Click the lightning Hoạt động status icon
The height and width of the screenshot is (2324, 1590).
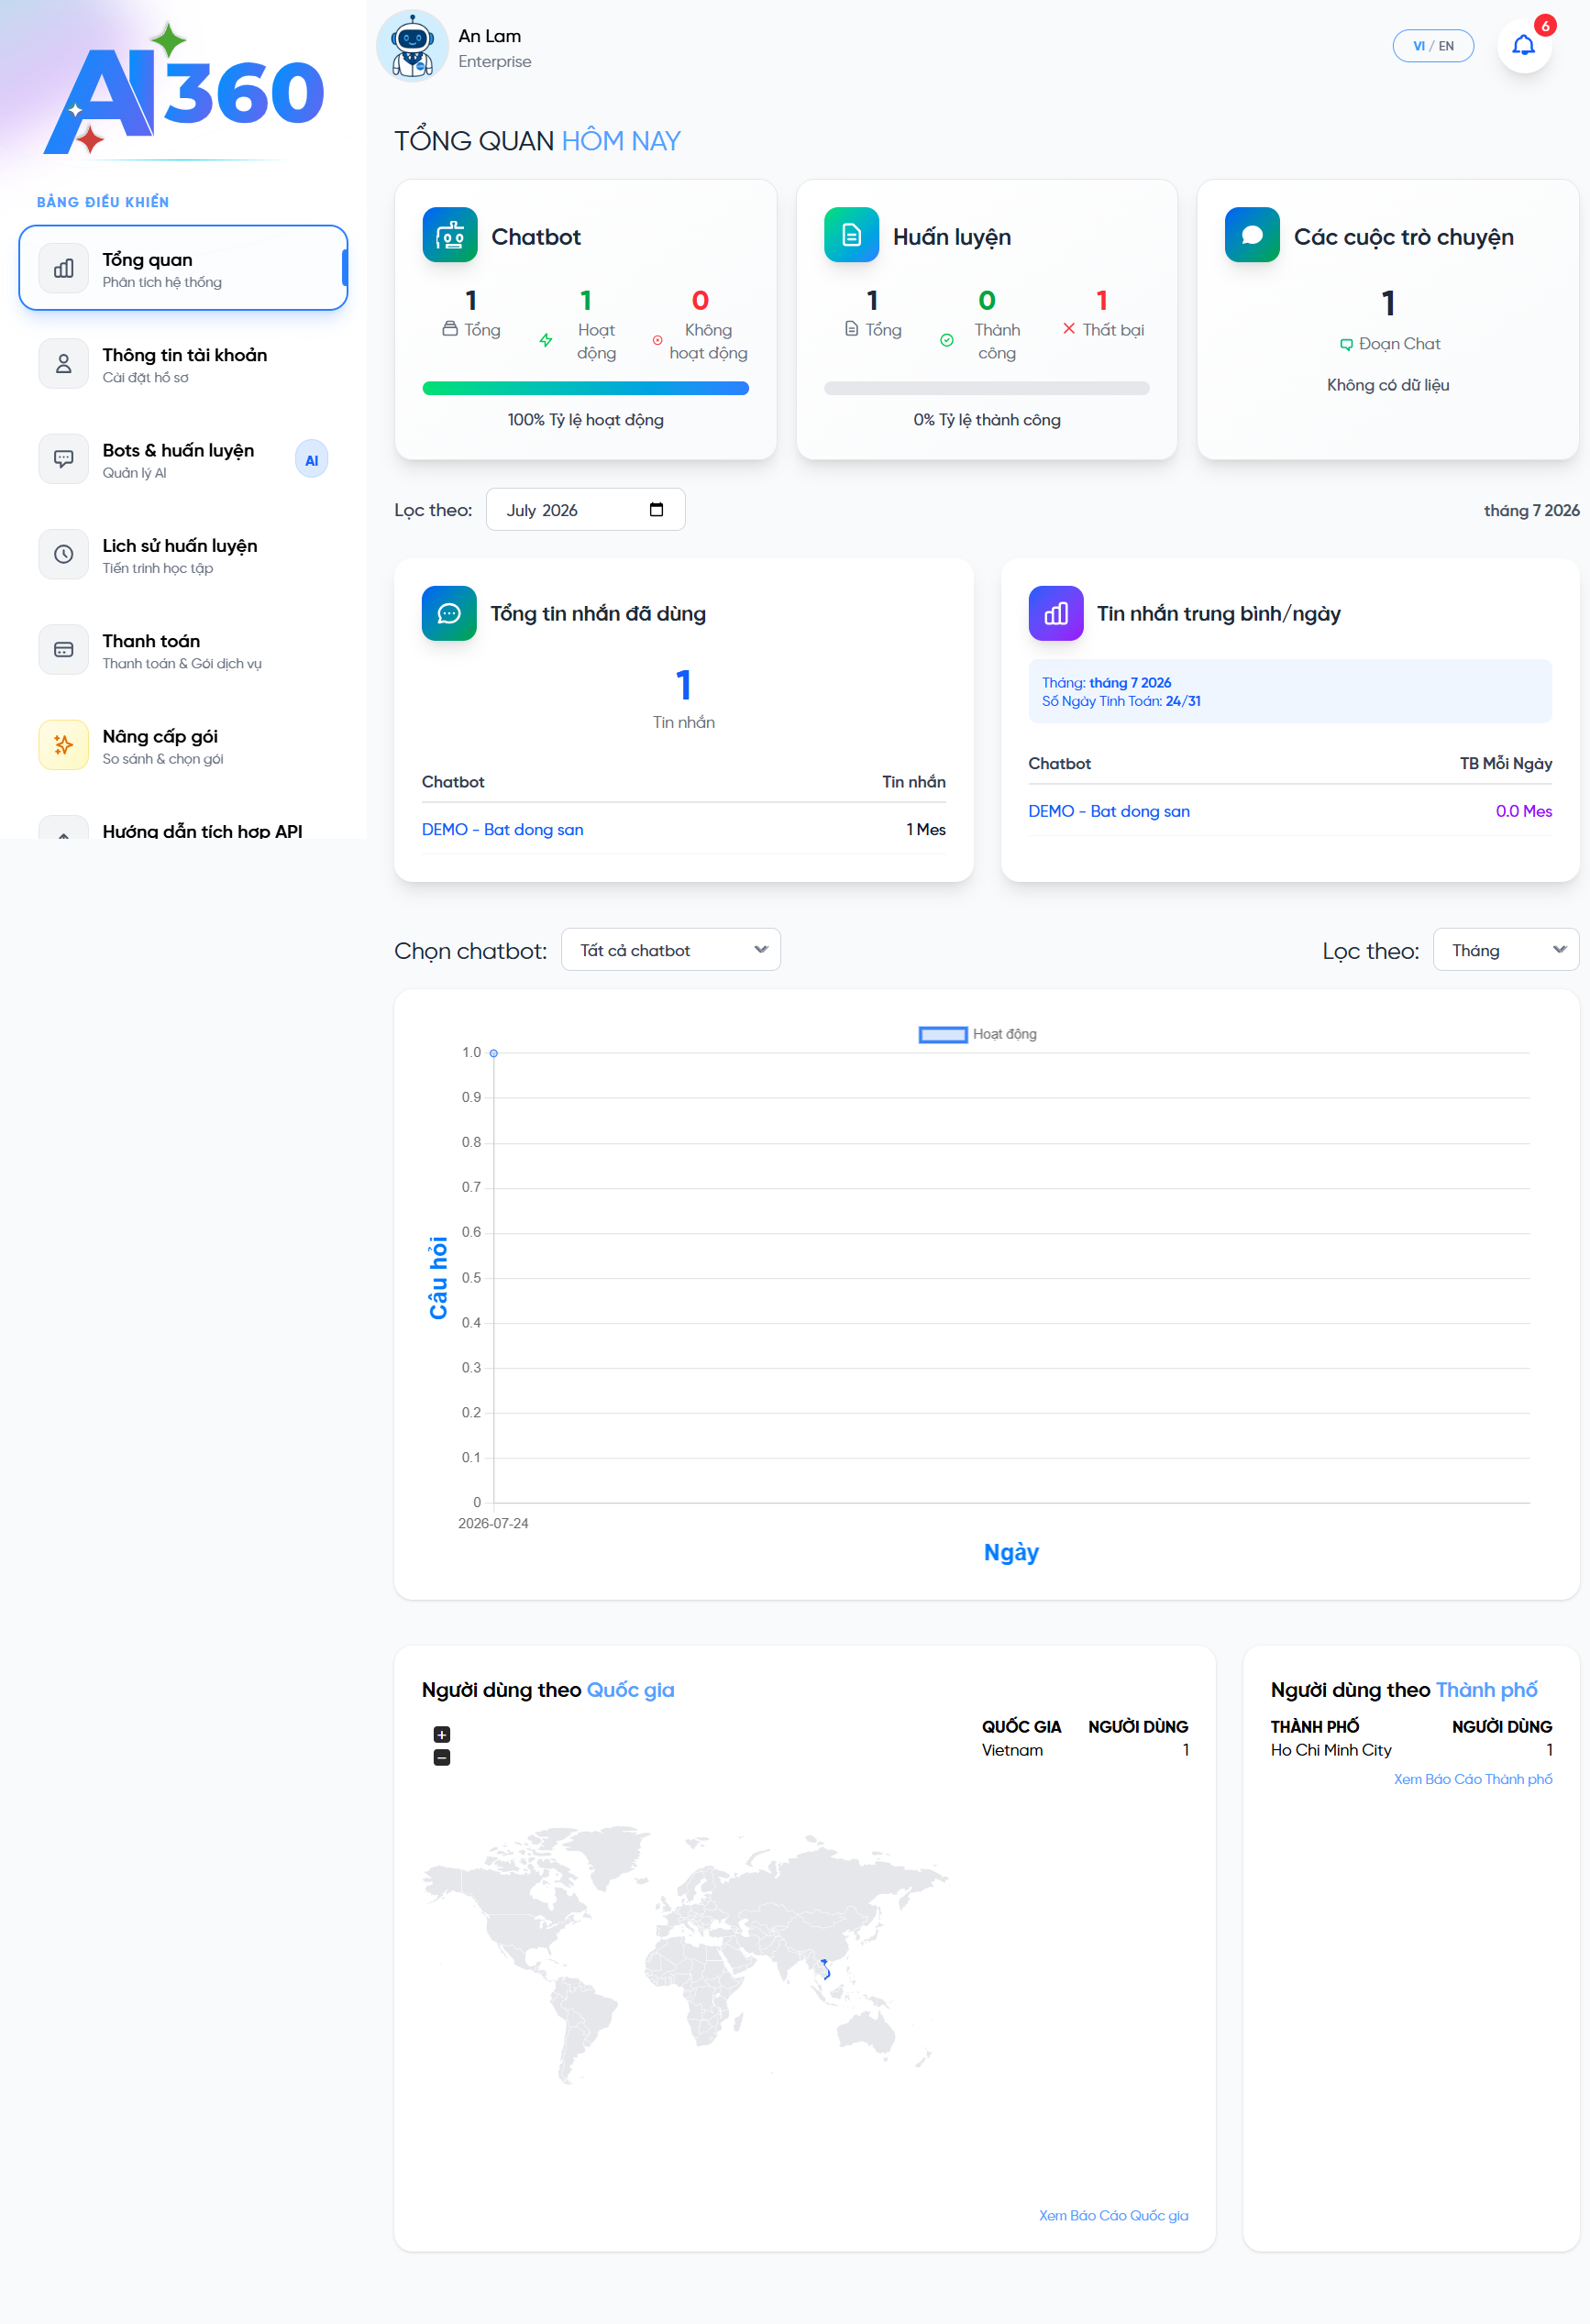tap(546, 341)
